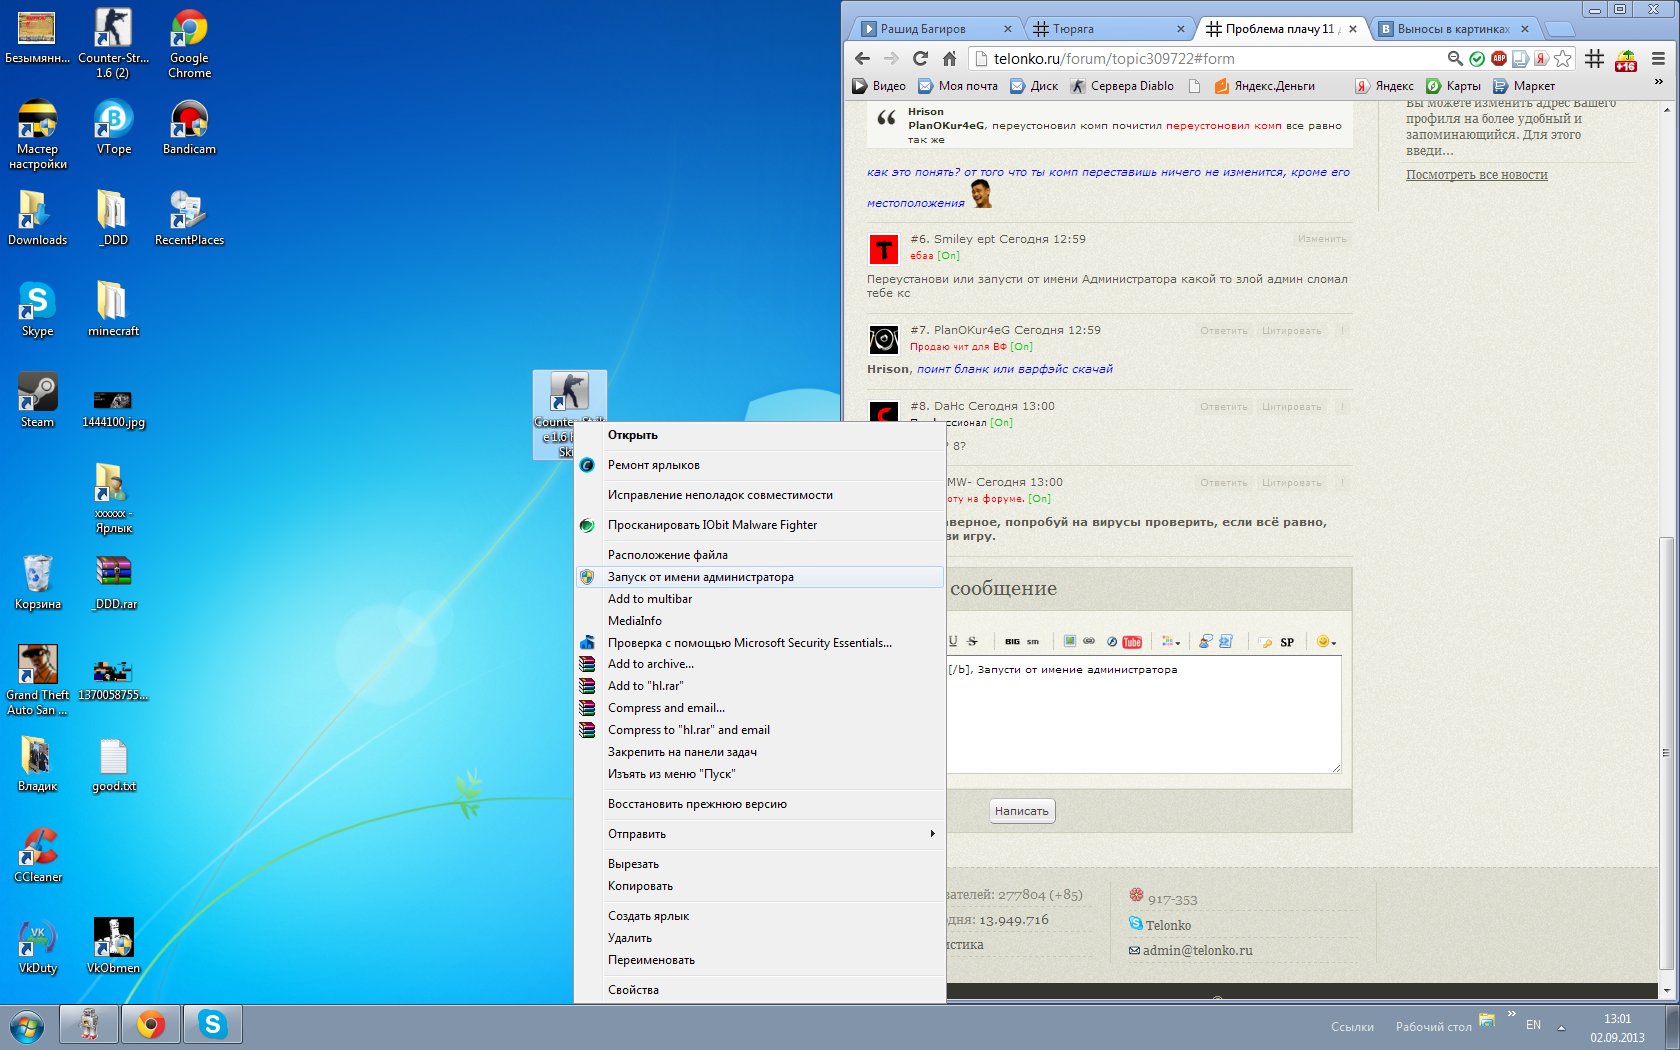Screen dimensions: 1680x1050
Task: Click the EN language indicator
Action: [x=1533, y=1025]
